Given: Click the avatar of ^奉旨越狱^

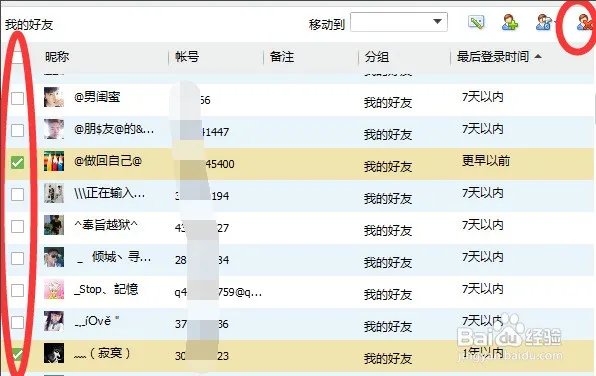Looking at the screenshot, I should coord(54,225).
